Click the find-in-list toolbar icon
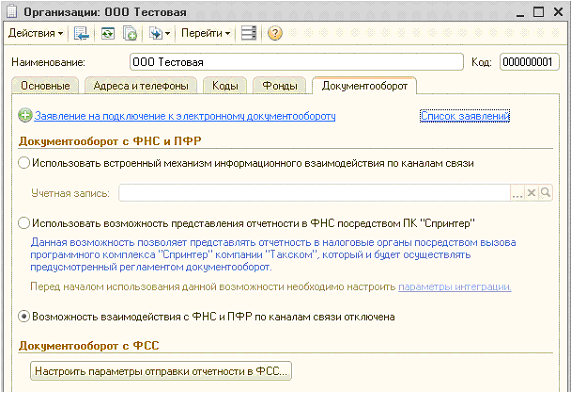571x393 pixels. 82,33
